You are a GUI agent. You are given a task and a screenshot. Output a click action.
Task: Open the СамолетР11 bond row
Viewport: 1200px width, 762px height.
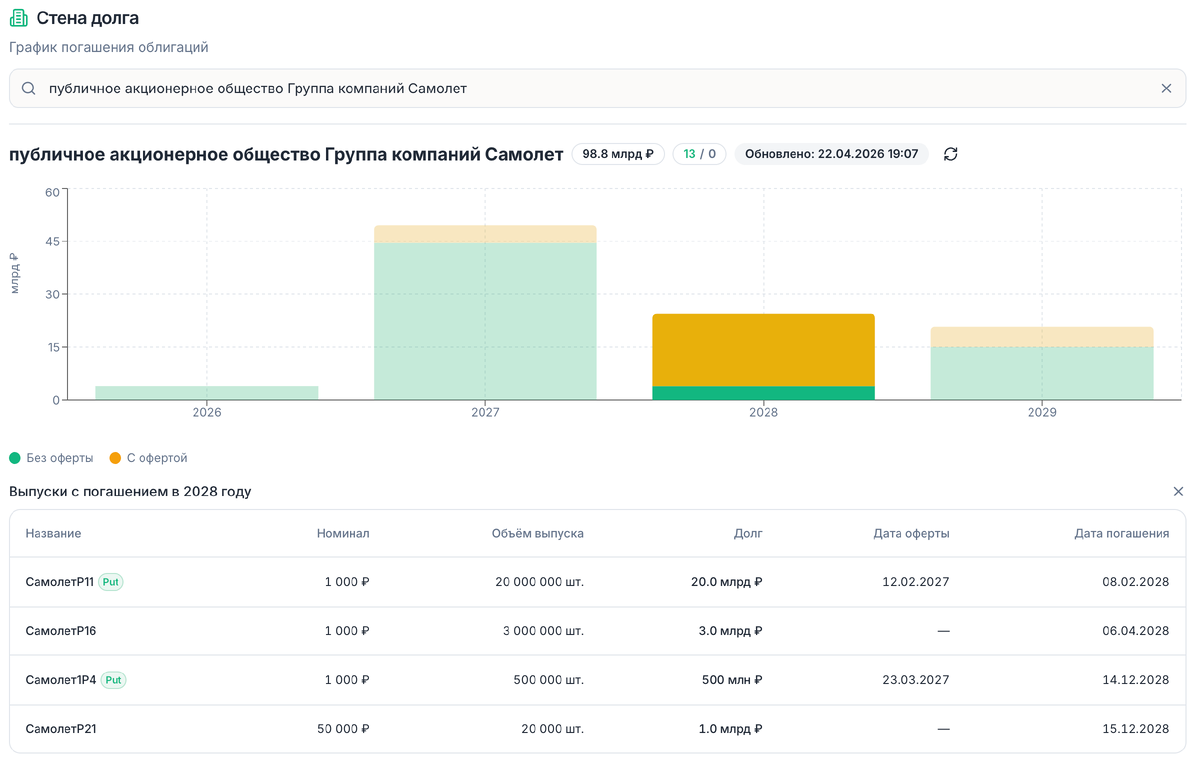click(598, 582)
